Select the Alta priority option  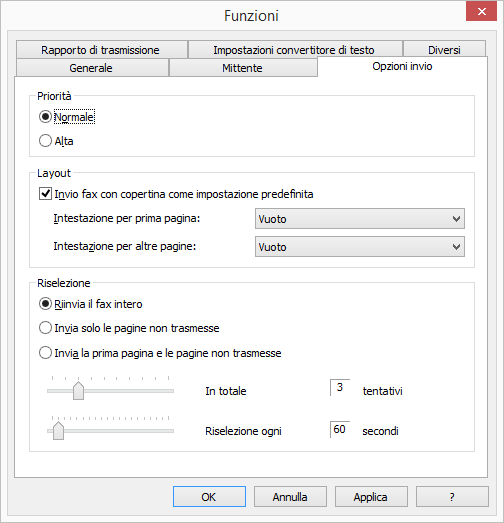pos(45,141)
